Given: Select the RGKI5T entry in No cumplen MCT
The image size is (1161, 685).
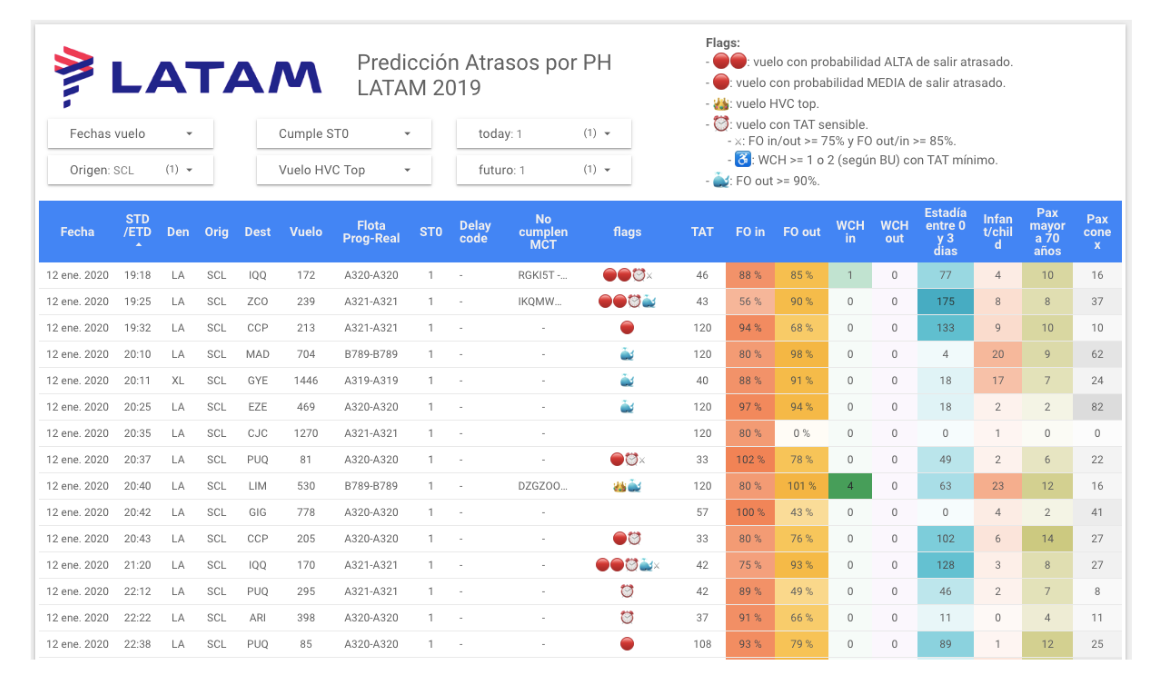Looking at the screenshot, I should 543,275.
